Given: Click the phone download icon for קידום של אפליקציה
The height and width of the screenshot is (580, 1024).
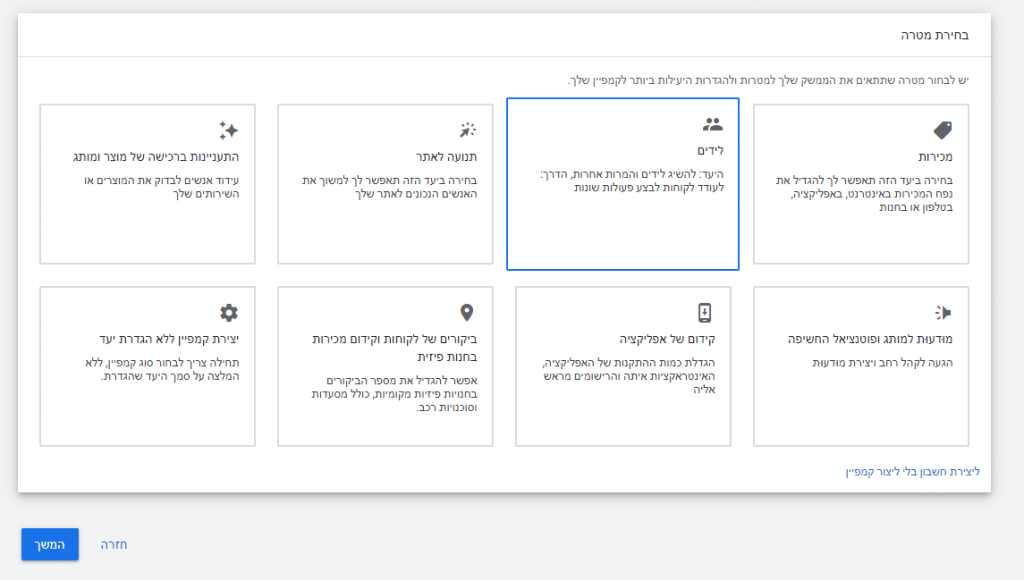Looking at the screenshot, I should (705, 313).
